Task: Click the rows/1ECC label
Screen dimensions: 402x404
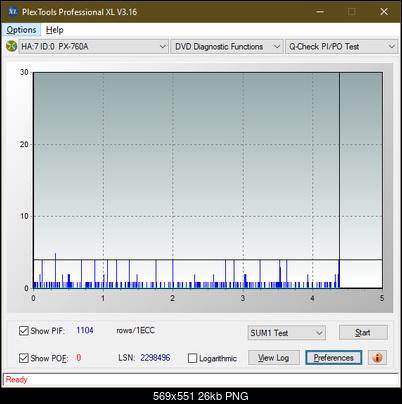Action: coord(135,330)
